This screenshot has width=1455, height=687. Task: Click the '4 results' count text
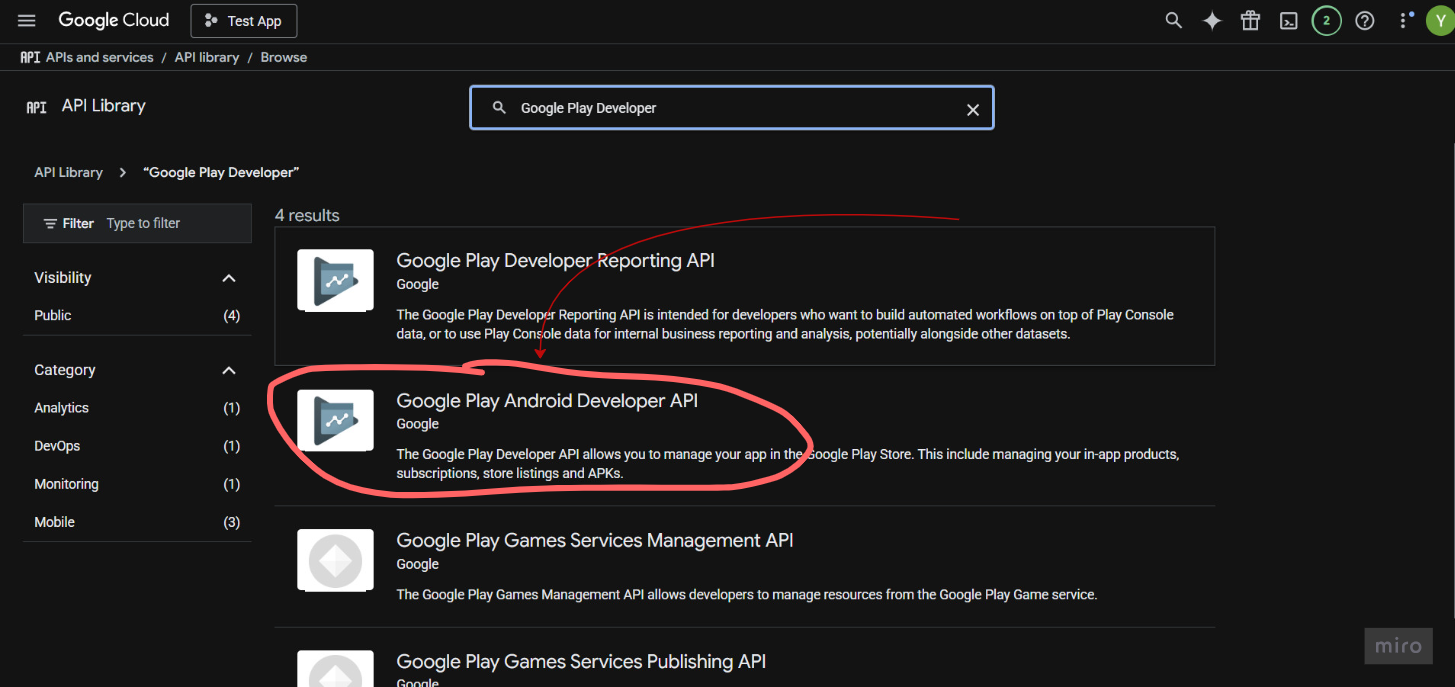(x=307, y=215)
